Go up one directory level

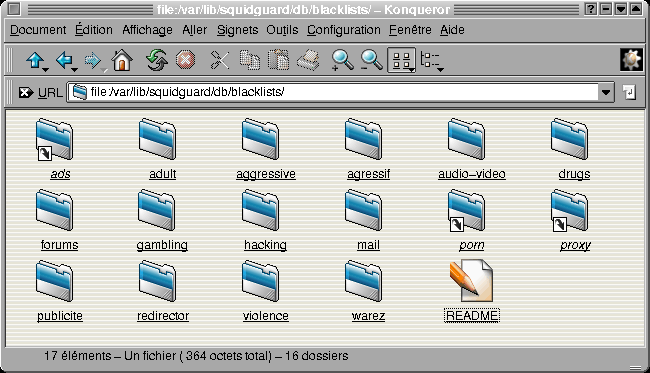[x=34, y=61]
